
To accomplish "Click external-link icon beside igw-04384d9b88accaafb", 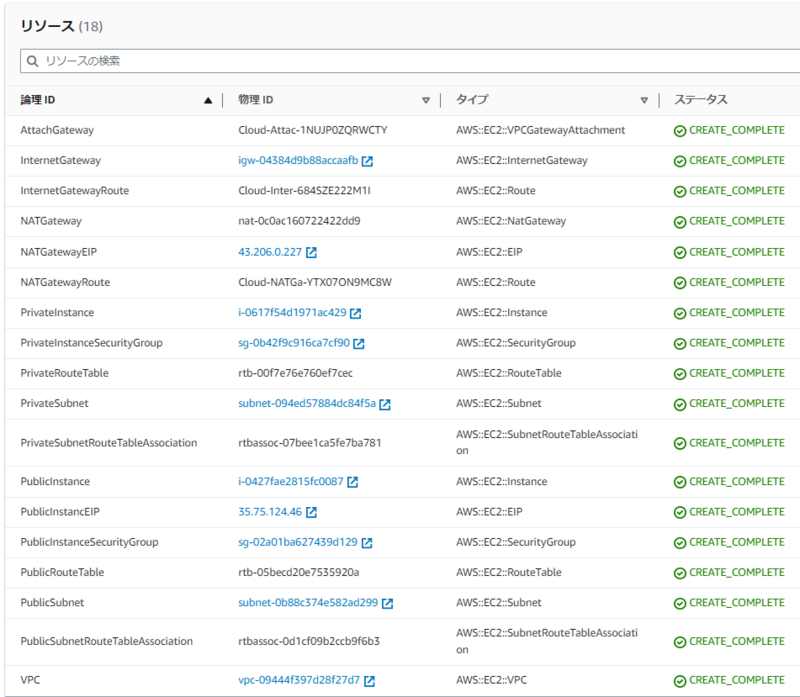I will click(367, 161).
